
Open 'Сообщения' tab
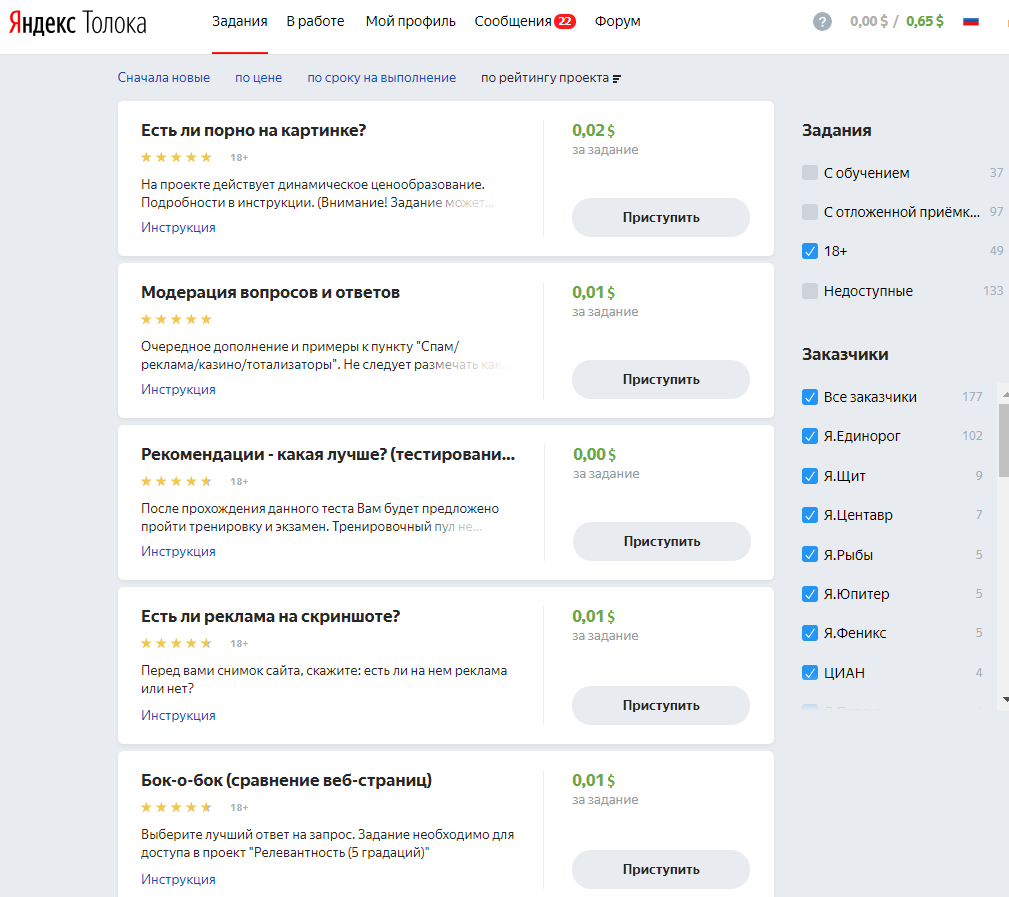coord(513,21)
